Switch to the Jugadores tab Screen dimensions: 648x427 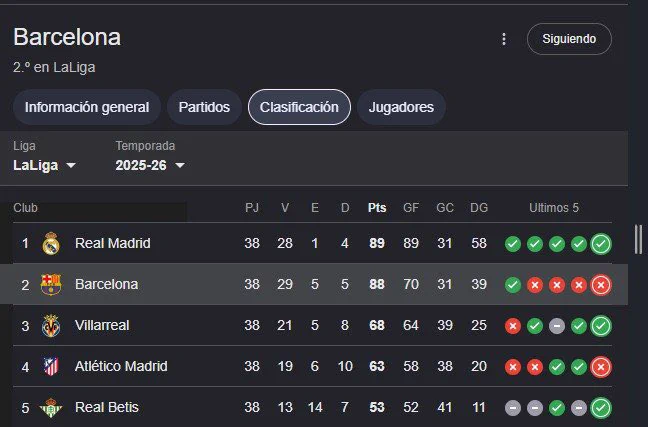tap(401, 107)
